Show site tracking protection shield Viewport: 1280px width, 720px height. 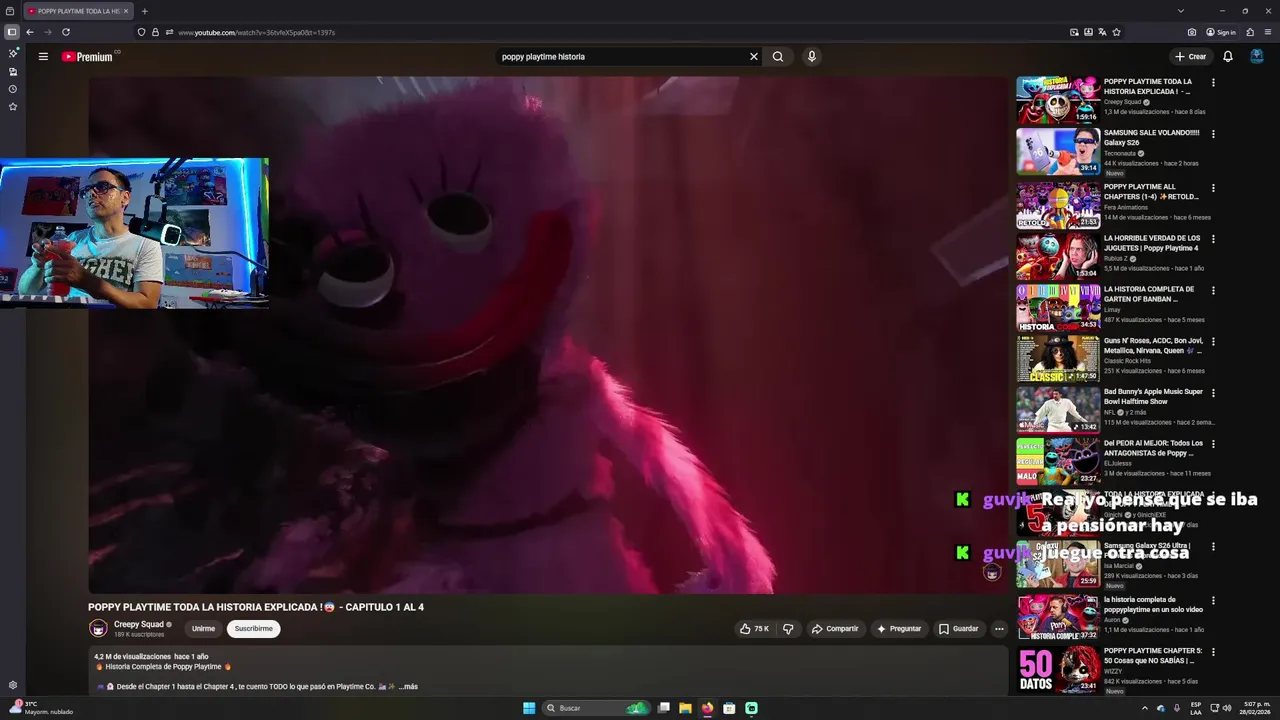(141, 32)
